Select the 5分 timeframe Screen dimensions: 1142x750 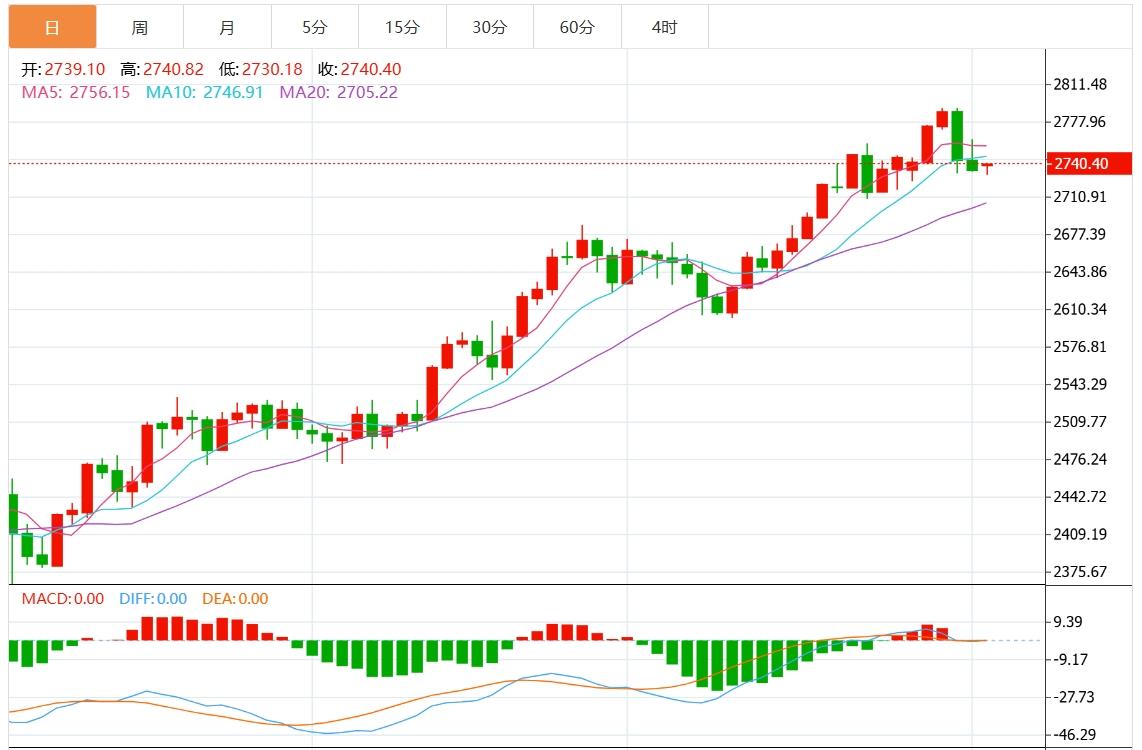point(314,27)
